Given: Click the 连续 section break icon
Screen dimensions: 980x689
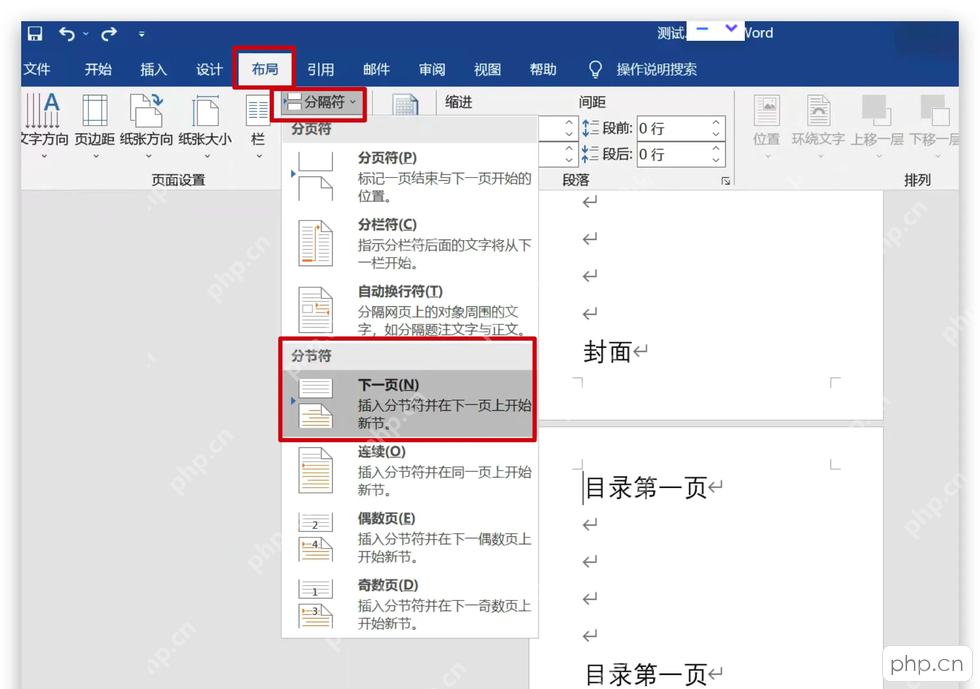Looking at the screenshot, I should coord(316,471).
